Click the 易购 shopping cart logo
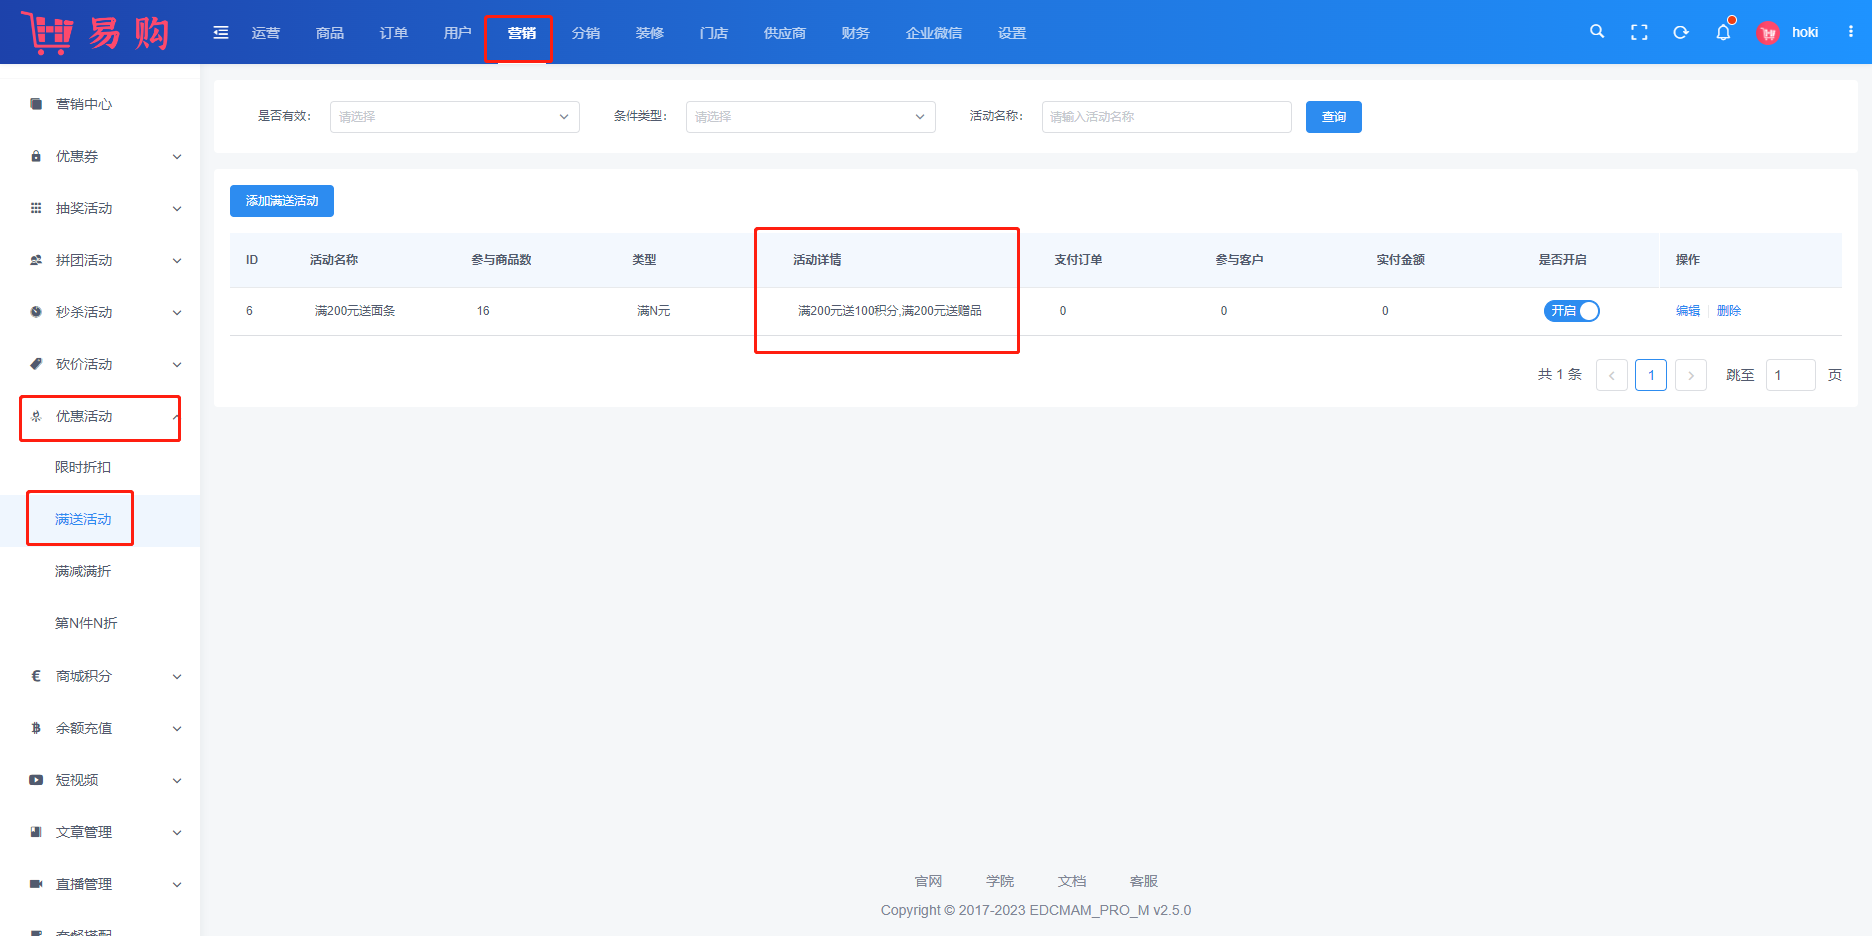1872x936 pixels. point(95,33)
